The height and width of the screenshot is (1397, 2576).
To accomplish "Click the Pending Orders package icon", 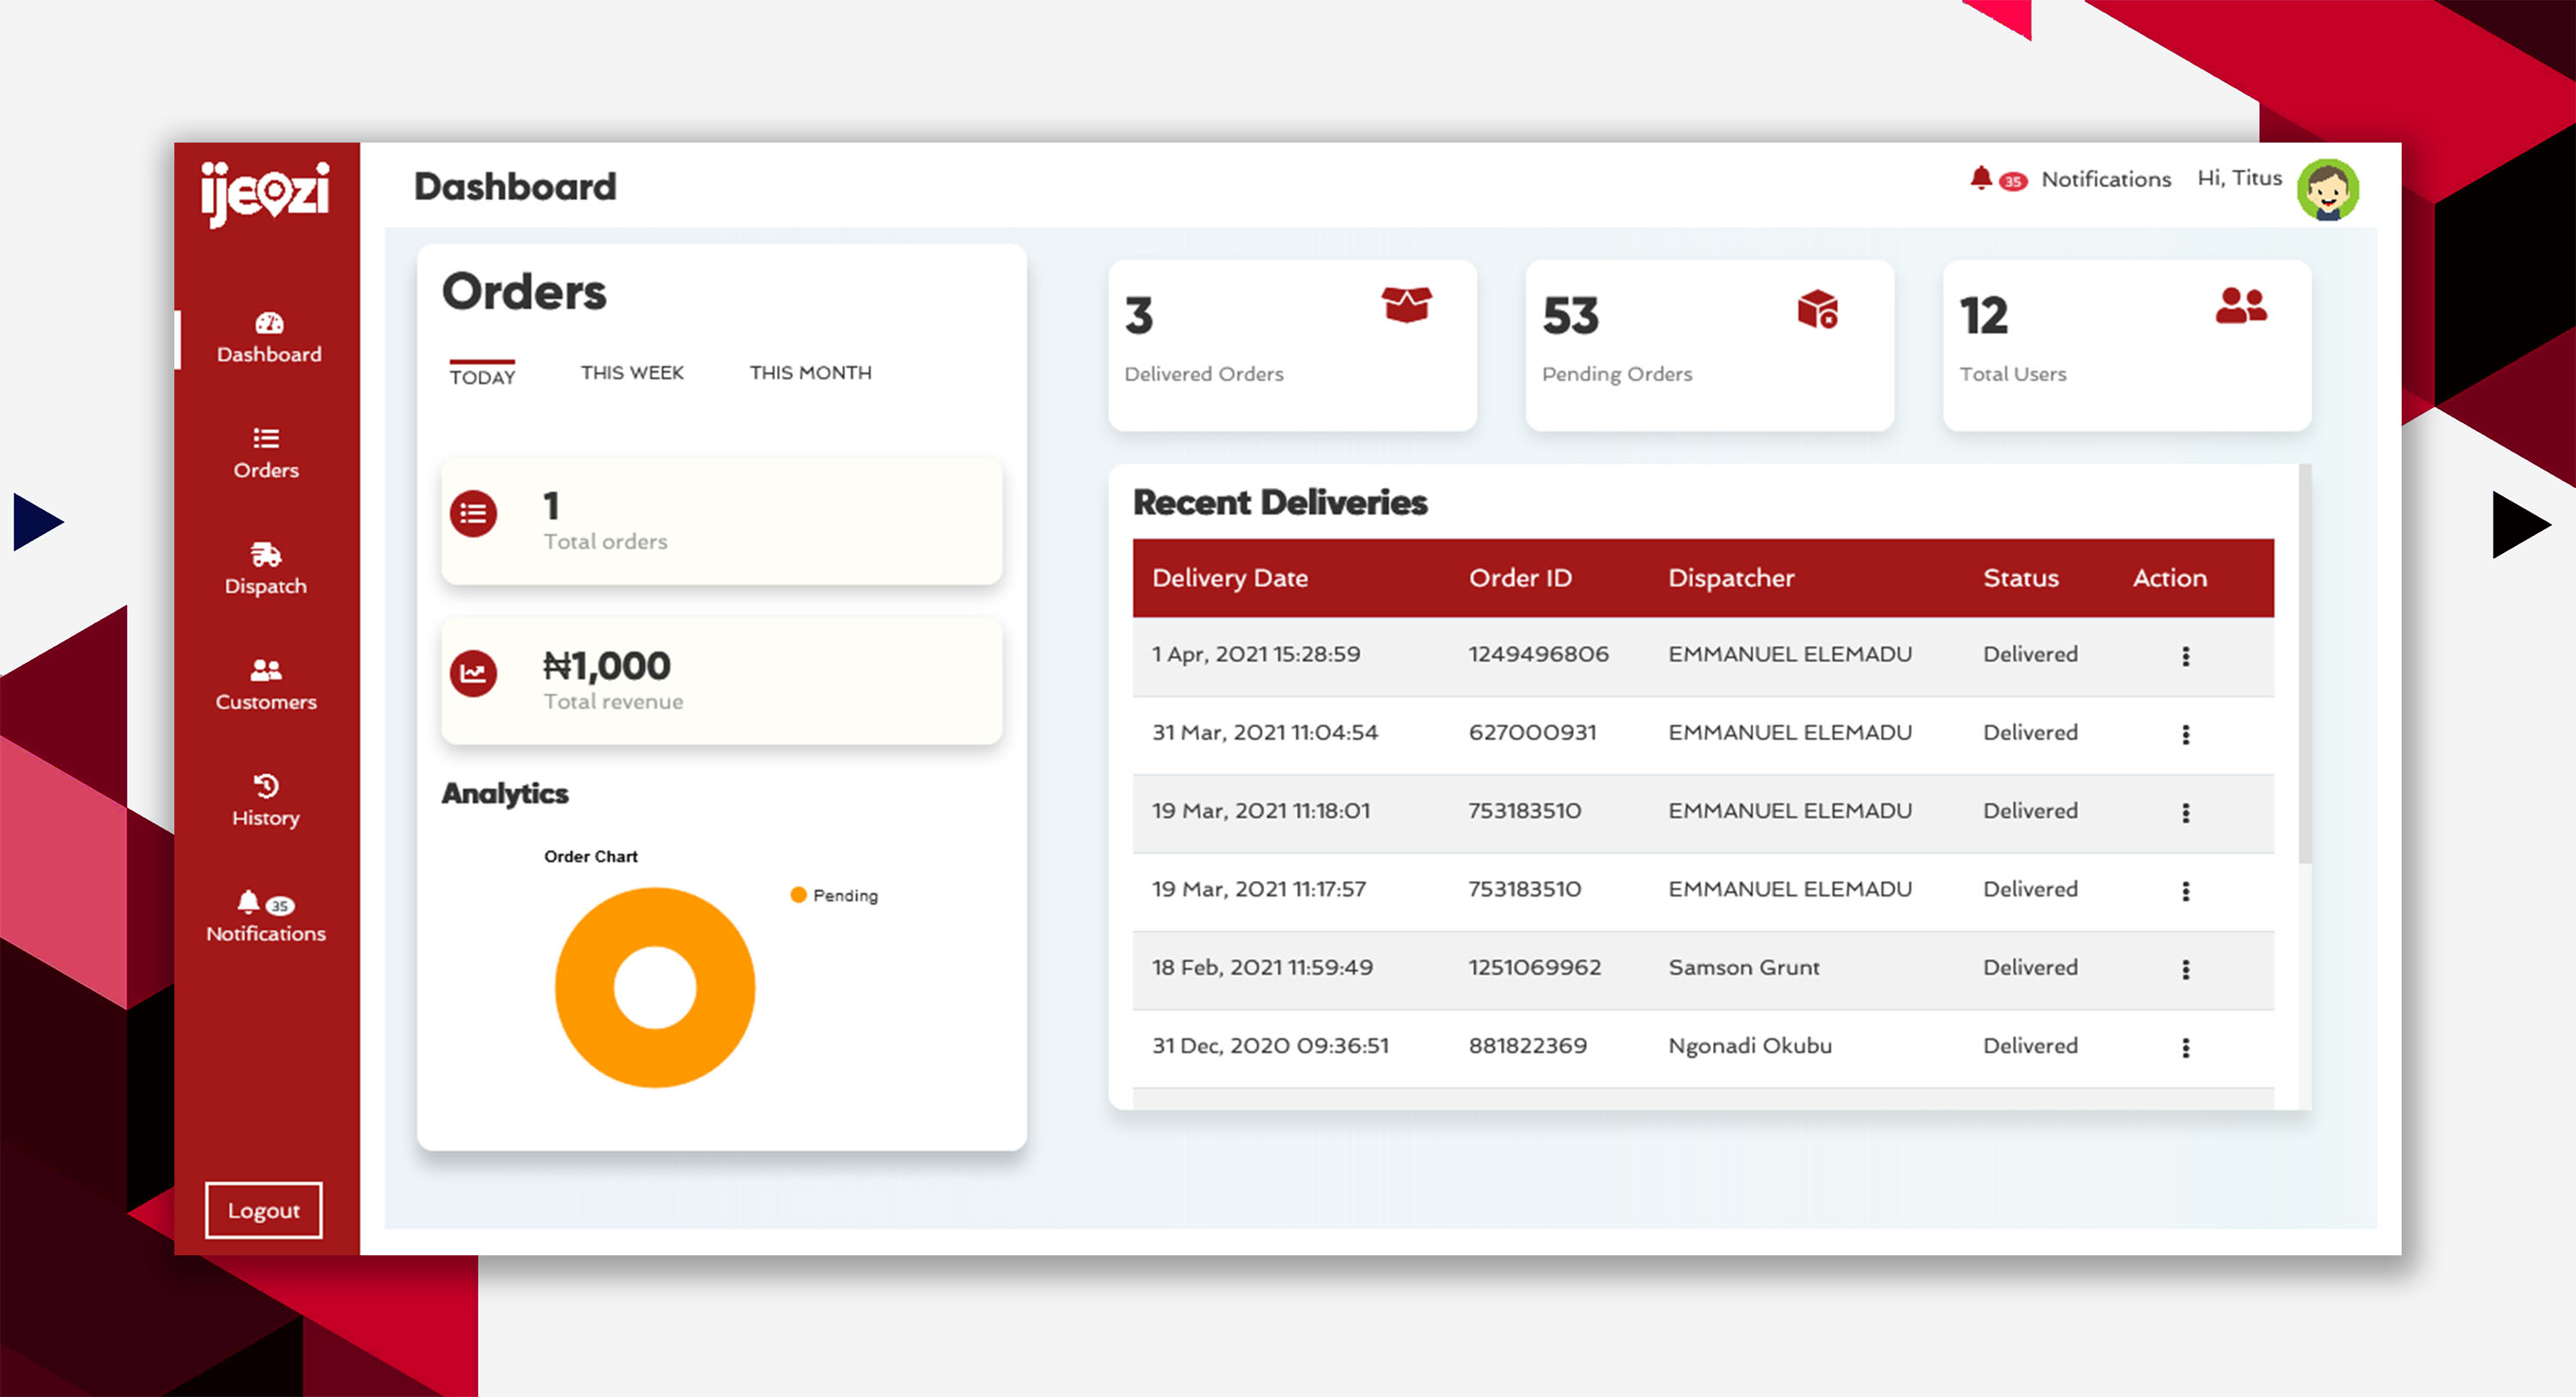I will pos(1818,309).
